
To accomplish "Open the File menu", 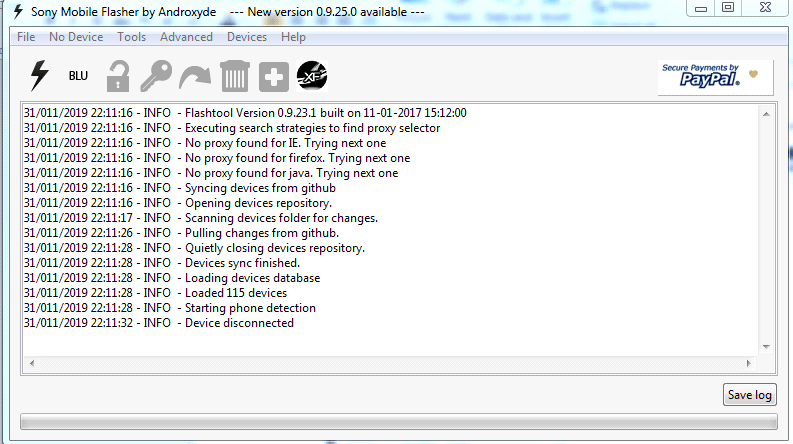I will [x=26, y=37].
